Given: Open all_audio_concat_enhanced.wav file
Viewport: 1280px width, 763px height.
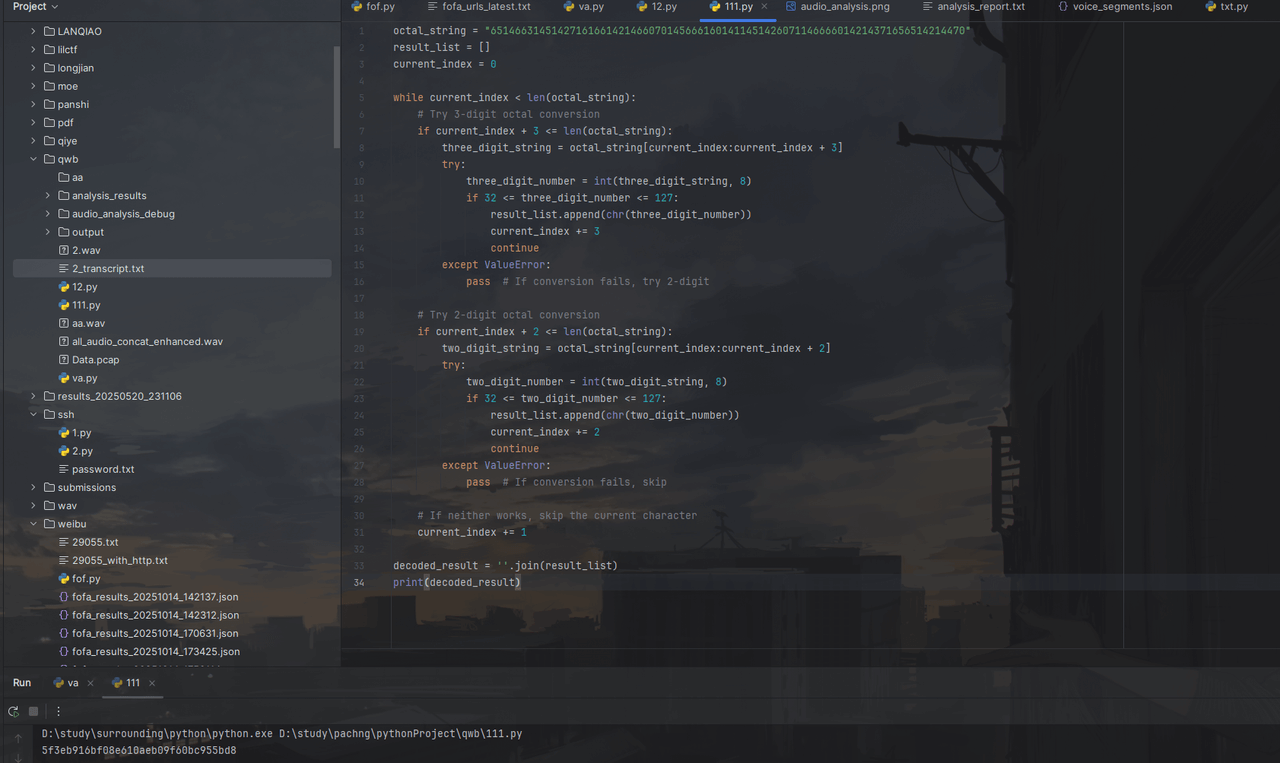Looking at the screenshot, I should pos(146,342).
